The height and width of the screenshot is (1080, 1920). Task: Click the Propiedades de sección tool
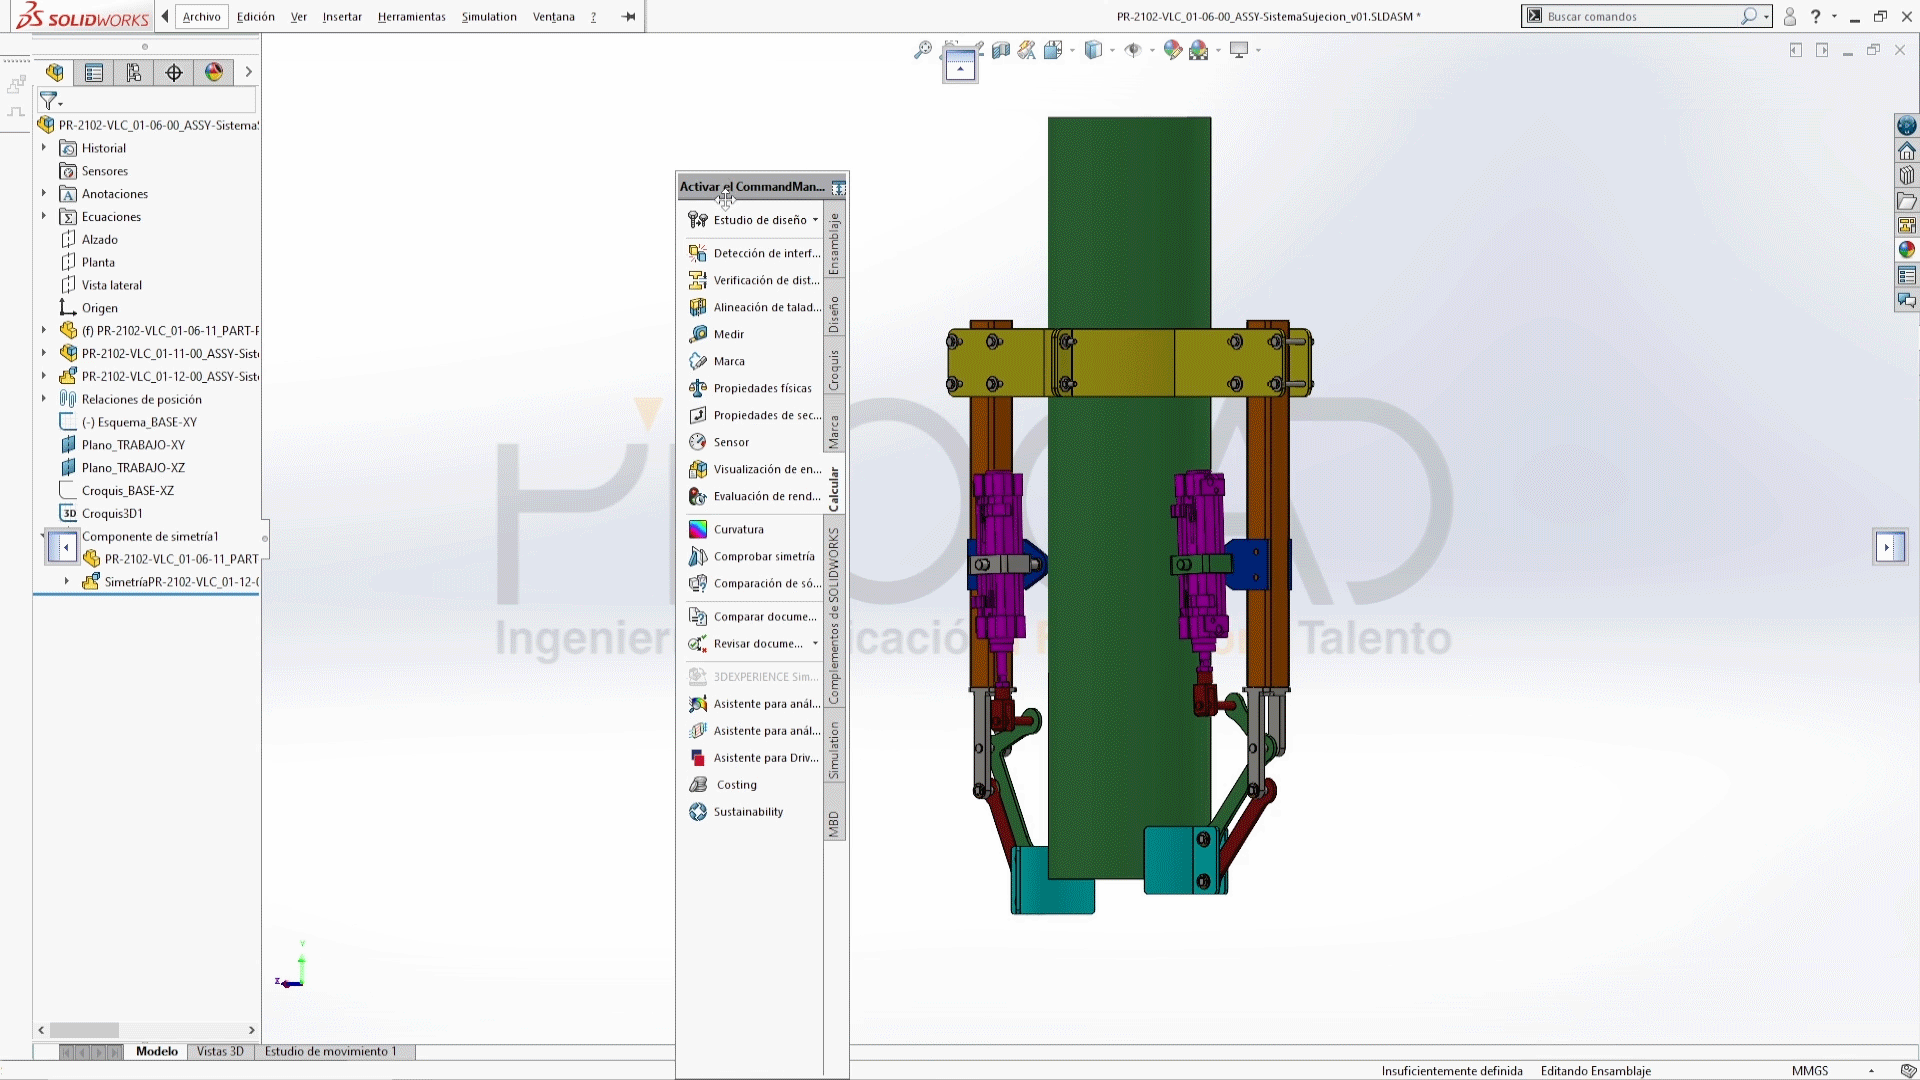754,415
